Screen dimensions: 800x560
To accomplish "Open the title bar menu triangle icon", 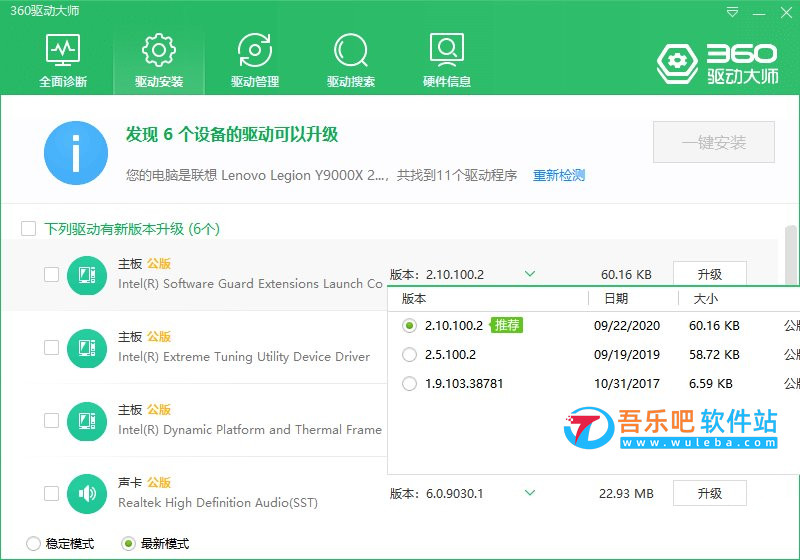I will tap(732, 12).
